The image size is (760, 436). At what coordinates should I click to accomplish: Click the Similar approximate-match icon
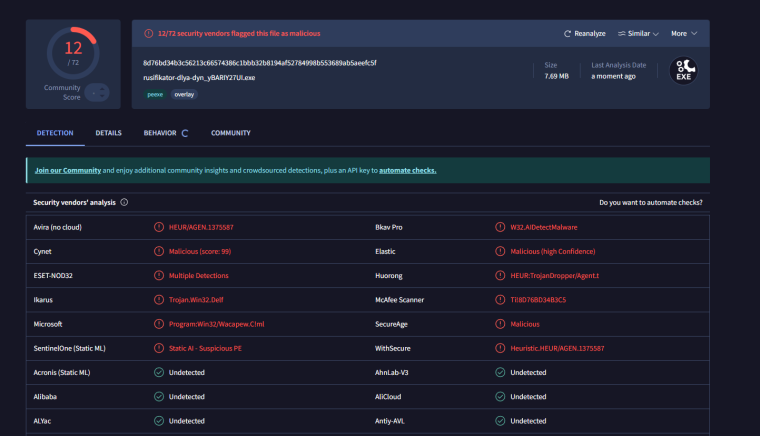(x=621, y=33)
